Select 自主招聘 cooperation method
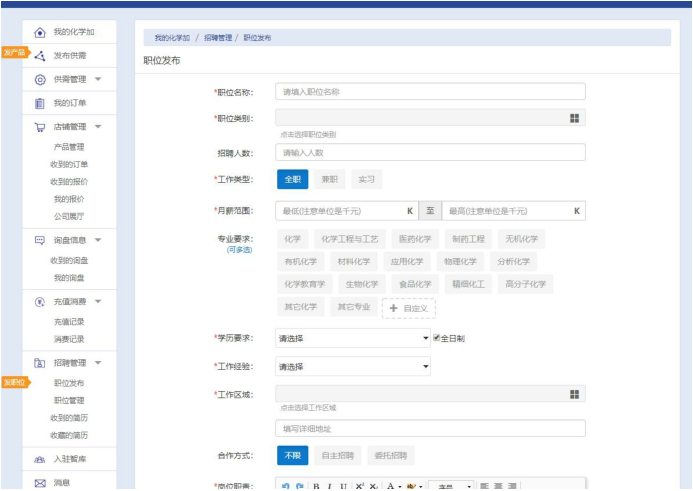 pyautogui.click(x=337, y=455)
